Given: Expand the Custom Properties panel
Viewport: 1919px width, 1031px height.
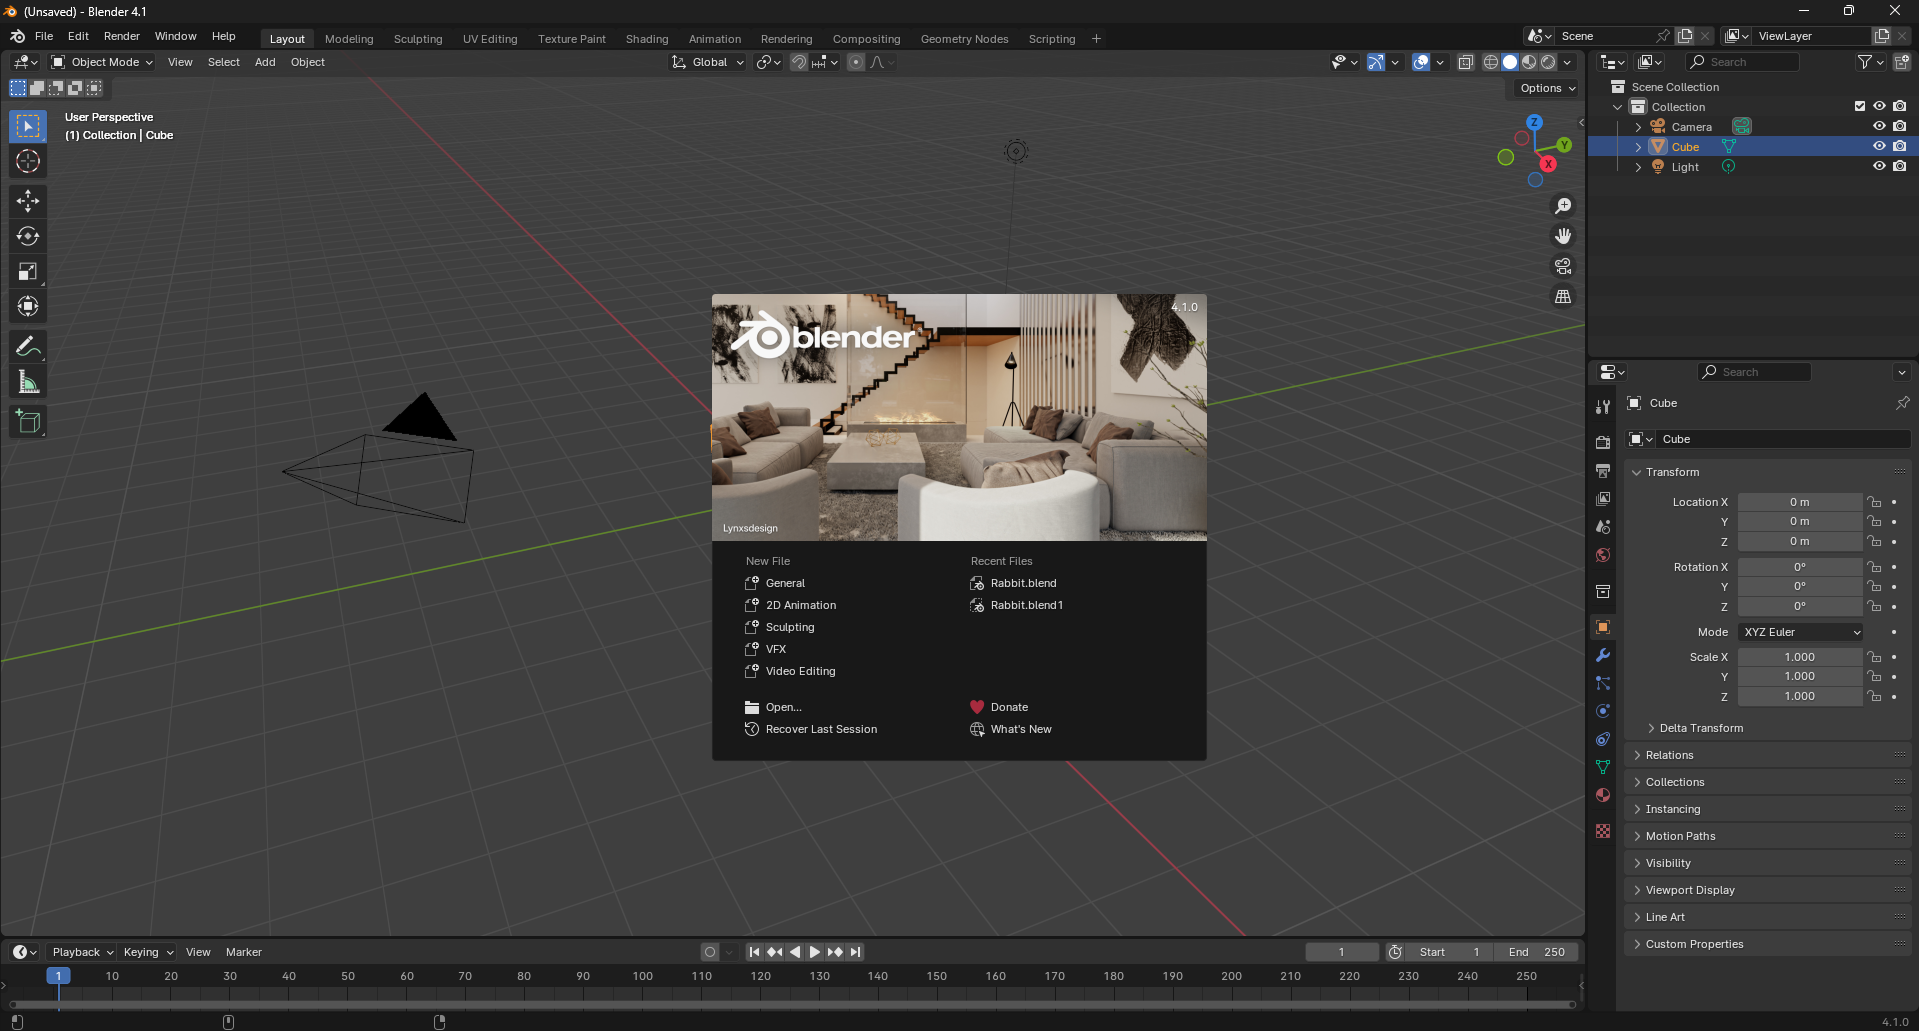Looking at the screenshot, I should click(1769, 944).
